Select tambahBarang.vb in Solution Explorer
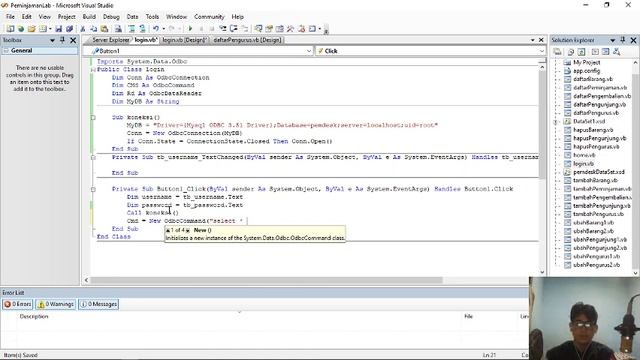This screenshot has height=360, width=640. pyautogui.click(x=595, y=180)
